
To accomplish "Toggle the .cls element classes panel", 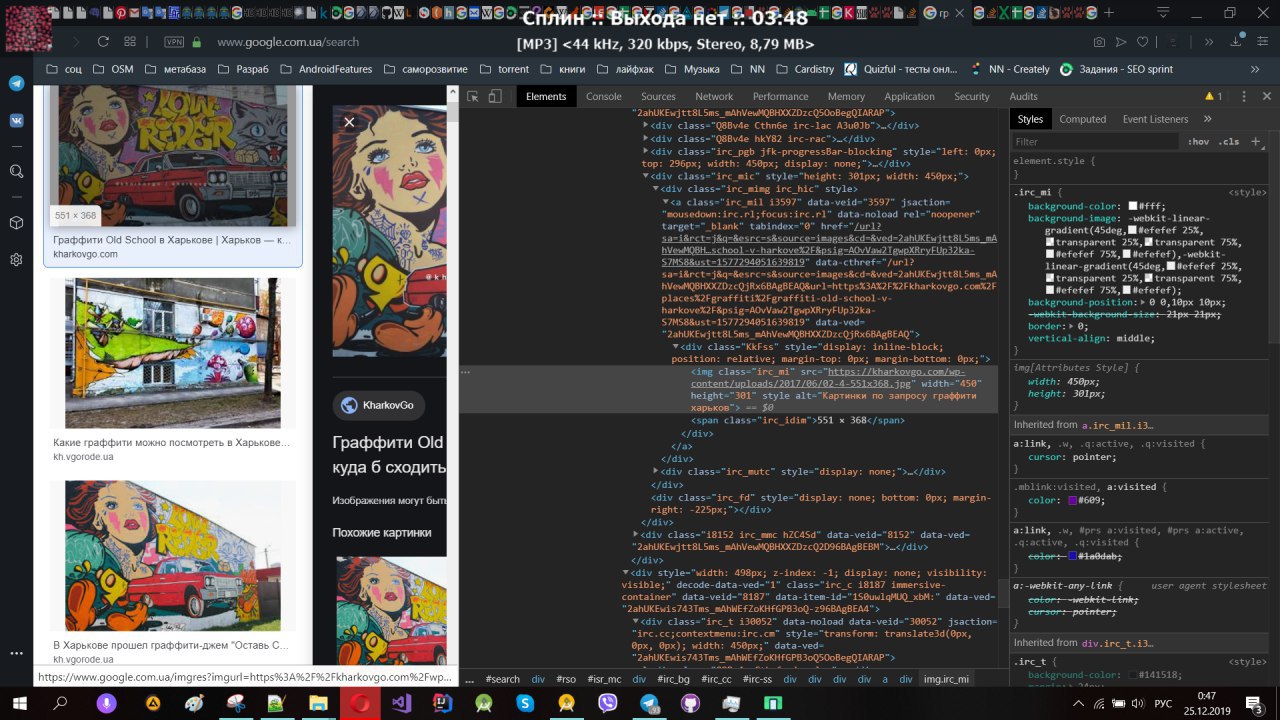I will tap(1229, 142).
